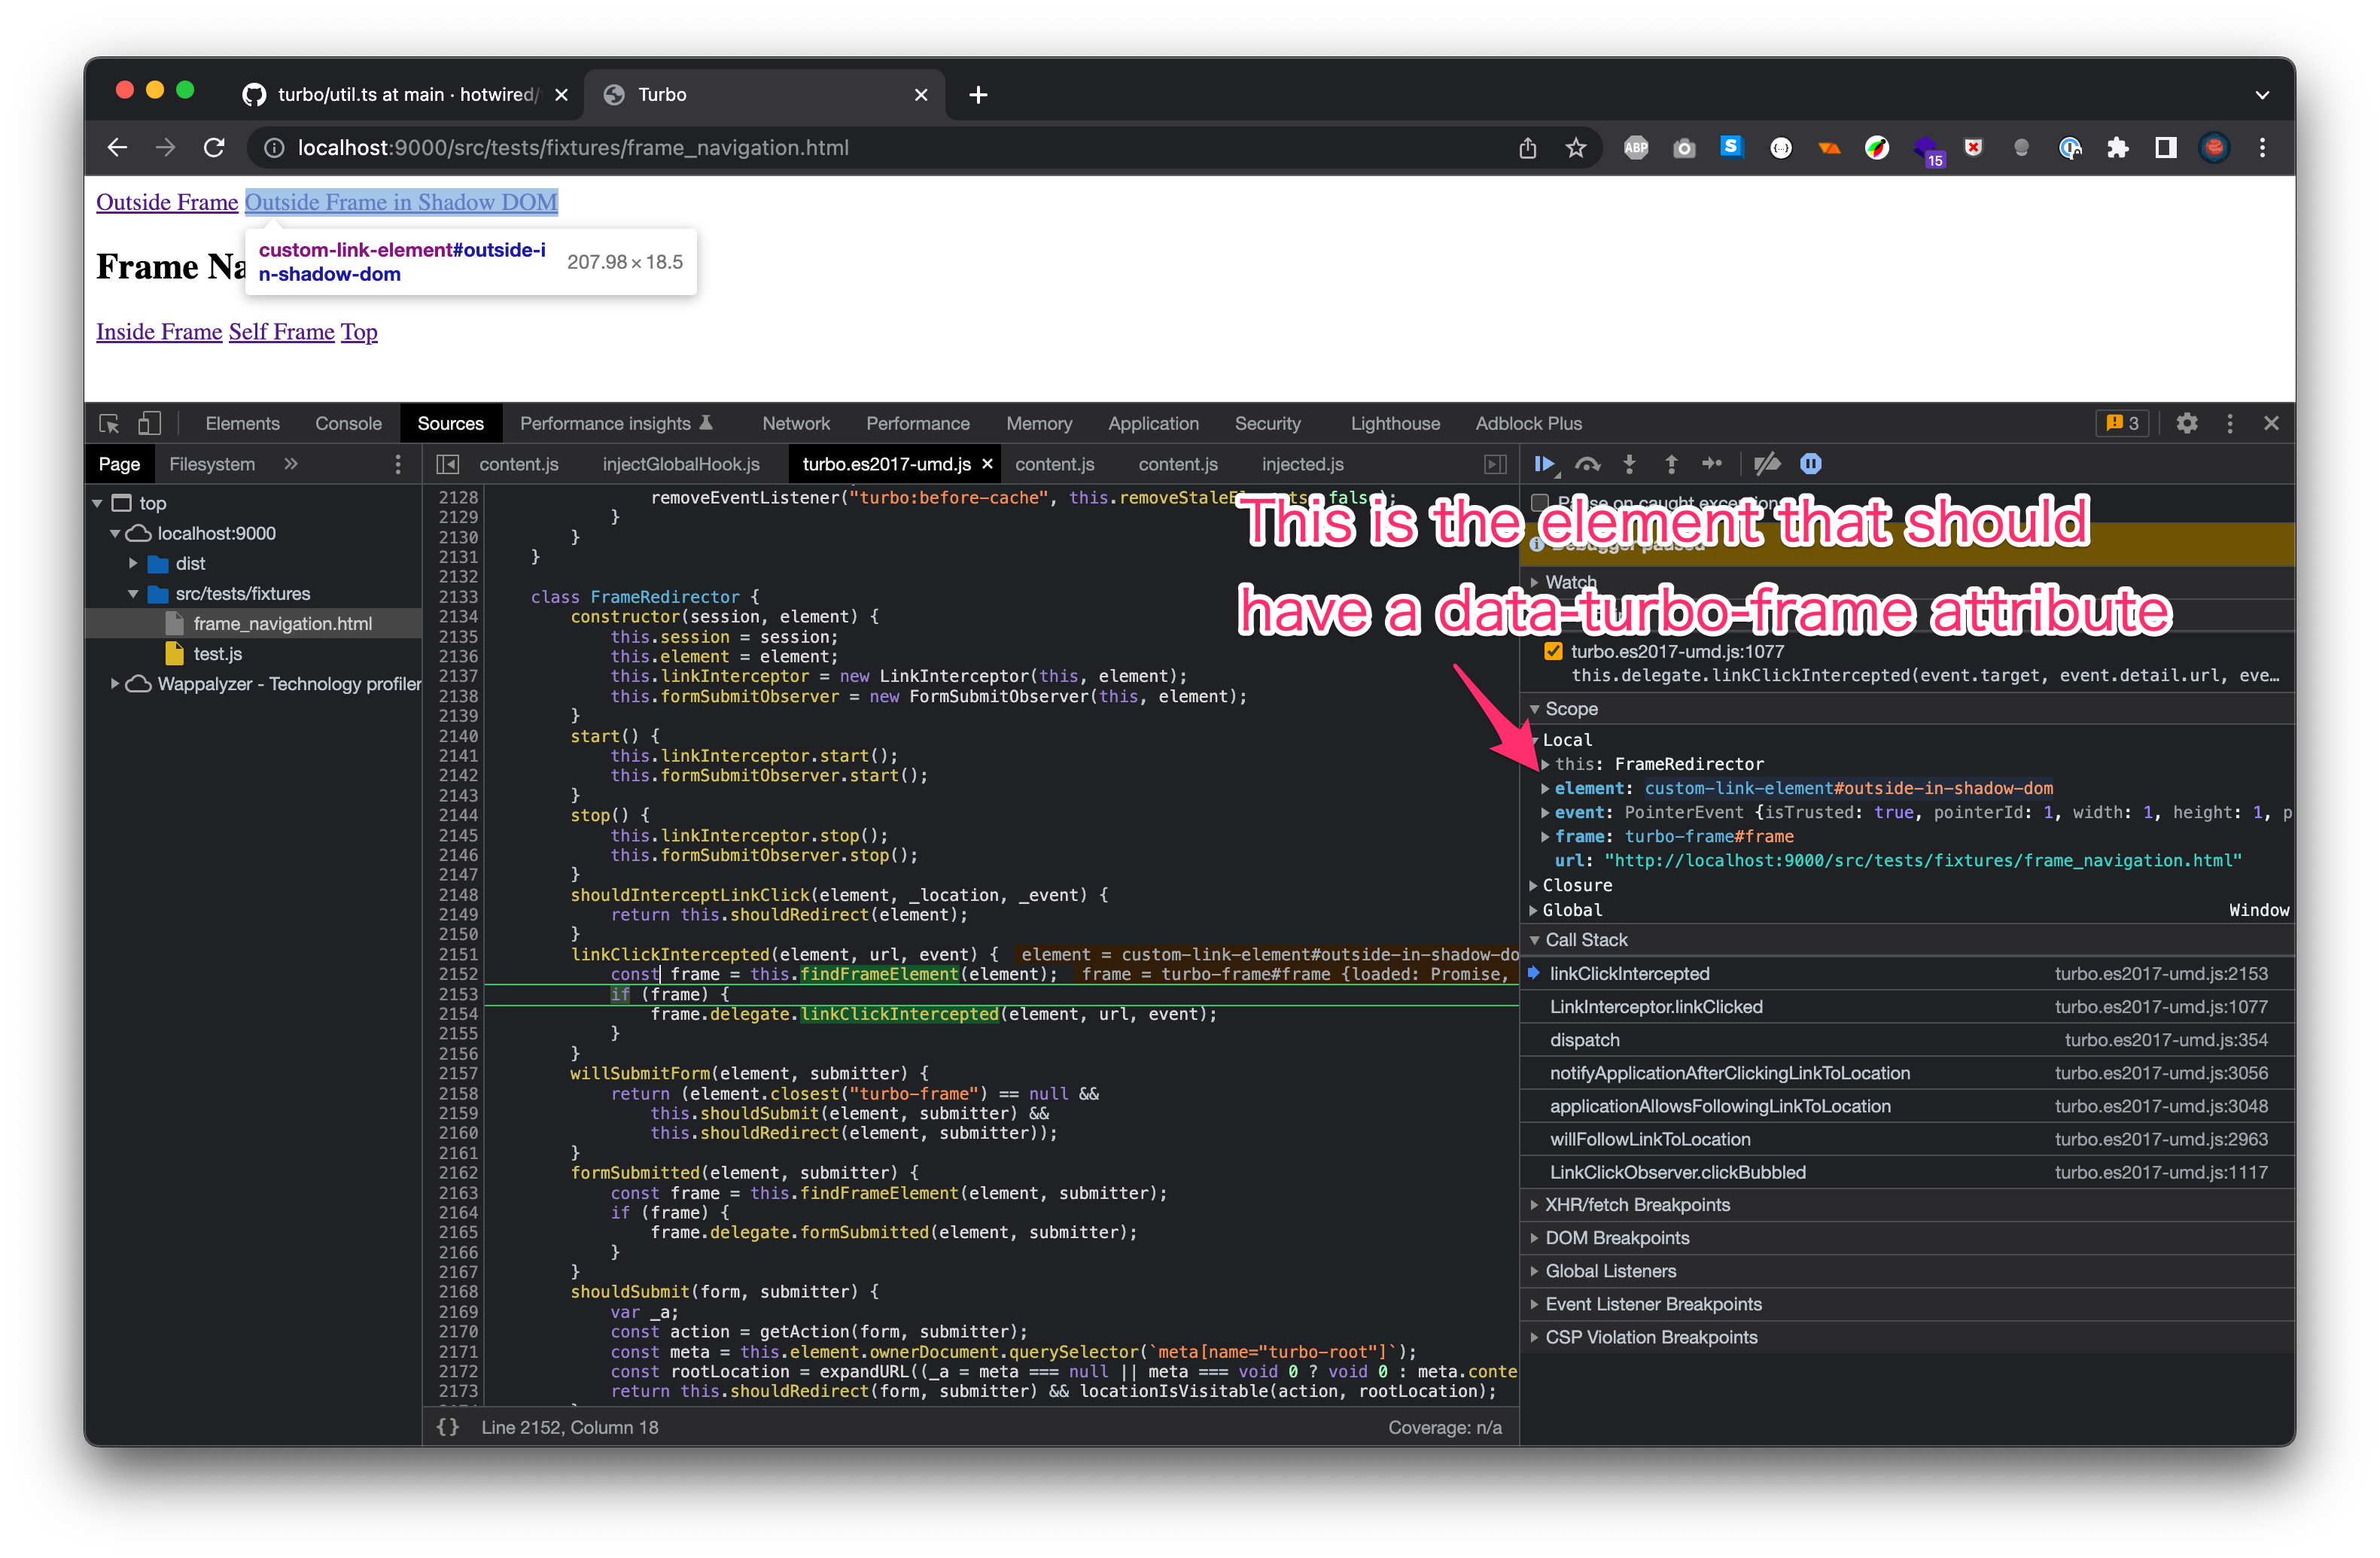The image size is (2380, 1558).
Task: Switch to Filesystem navigator tab
Action: tap(212, 464)
